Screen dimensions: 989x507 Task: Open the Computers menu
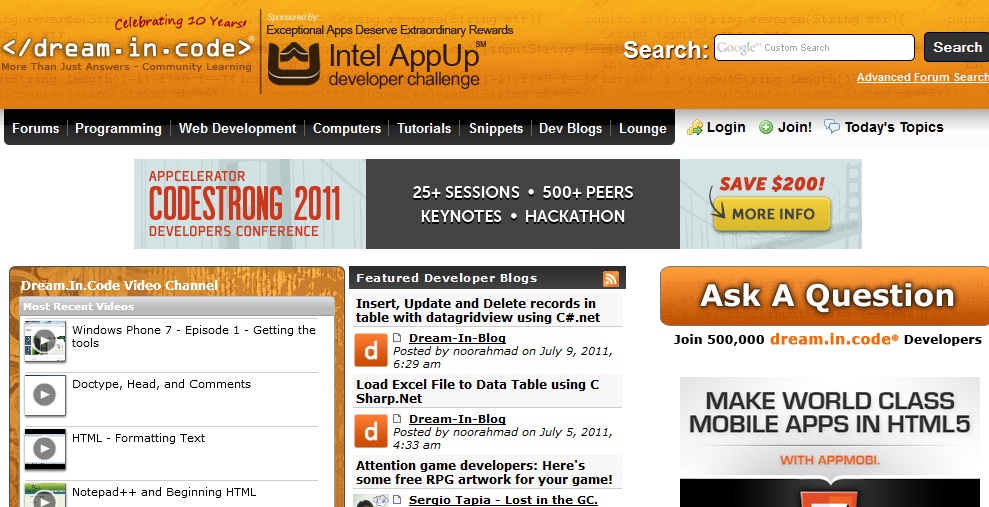click(347, 128)
